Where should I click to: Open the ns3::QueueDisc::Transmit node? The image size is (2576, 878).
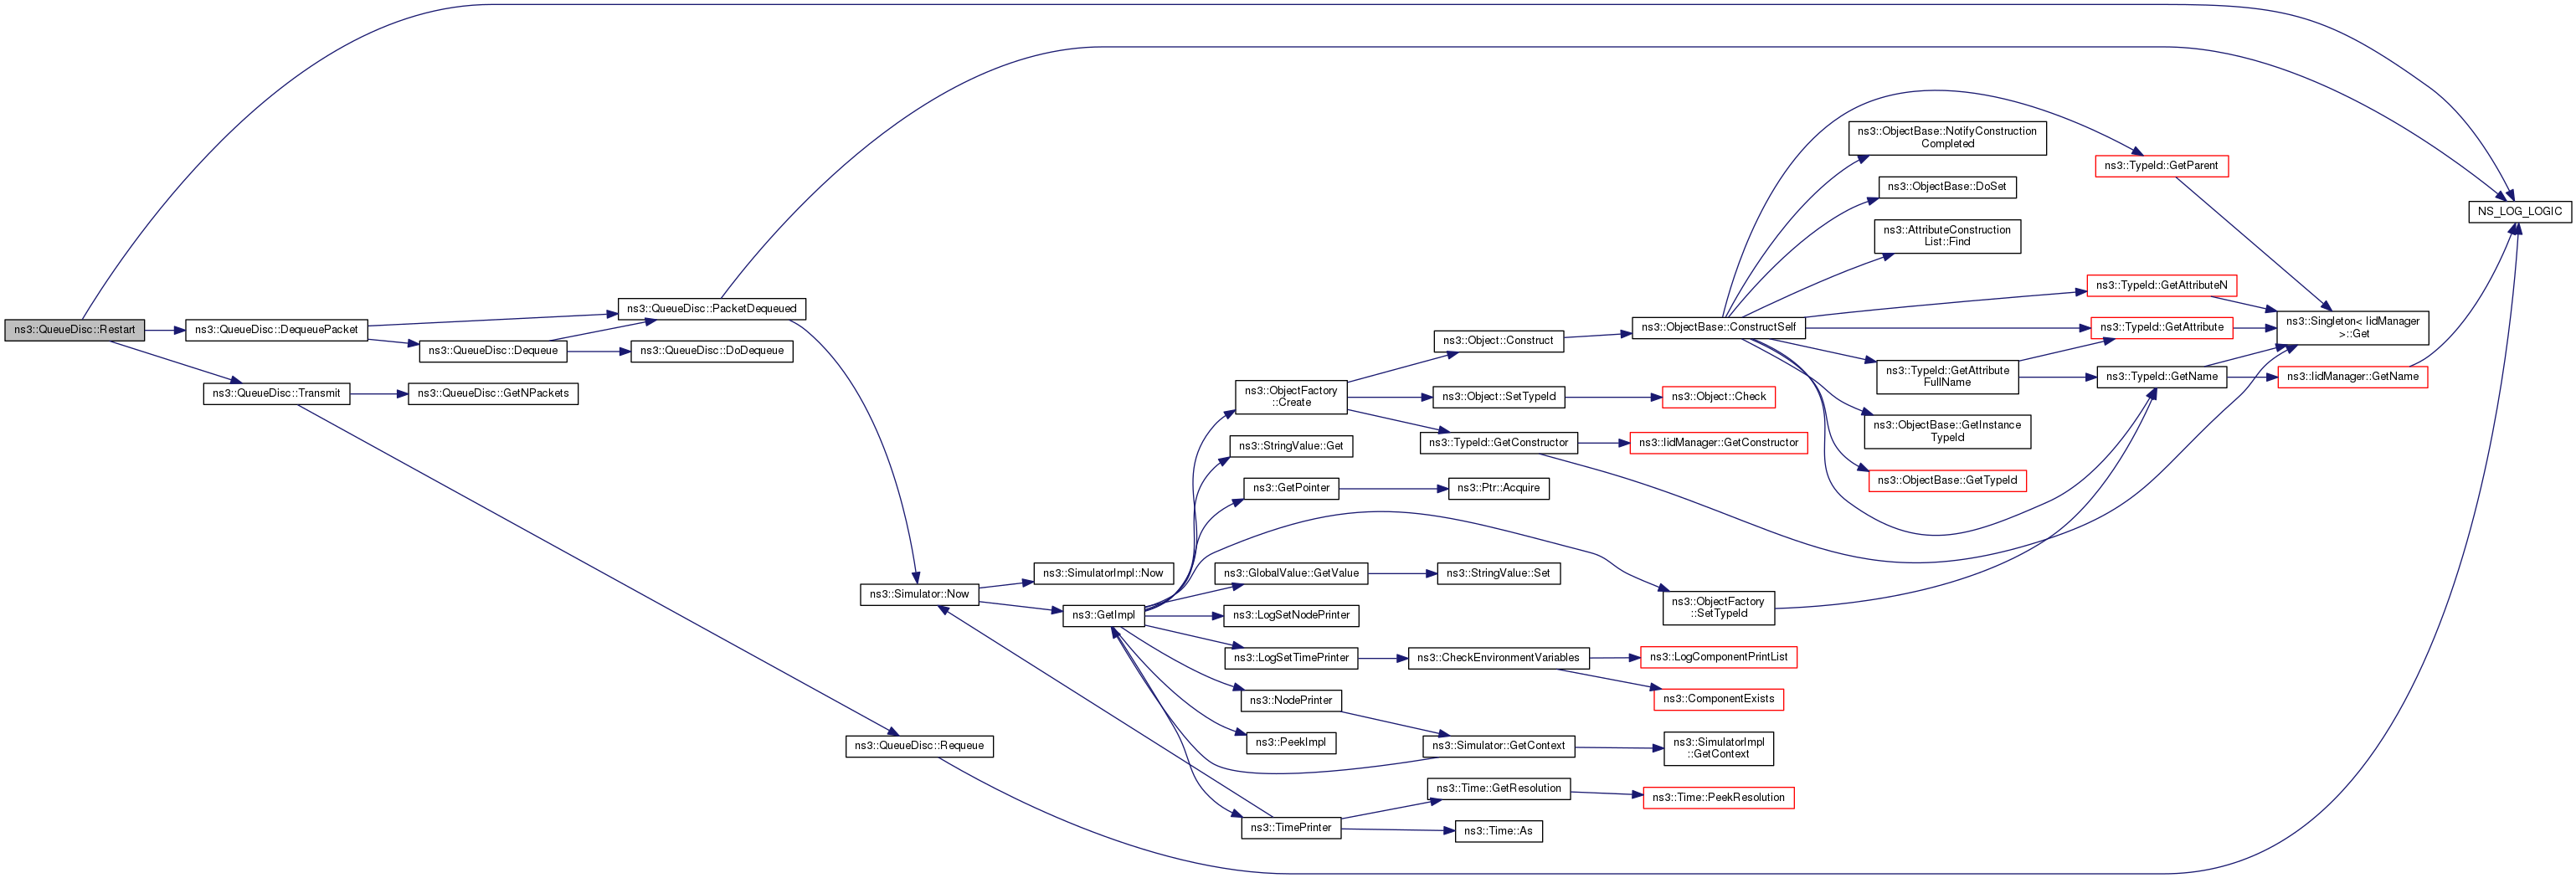point(276,394)
